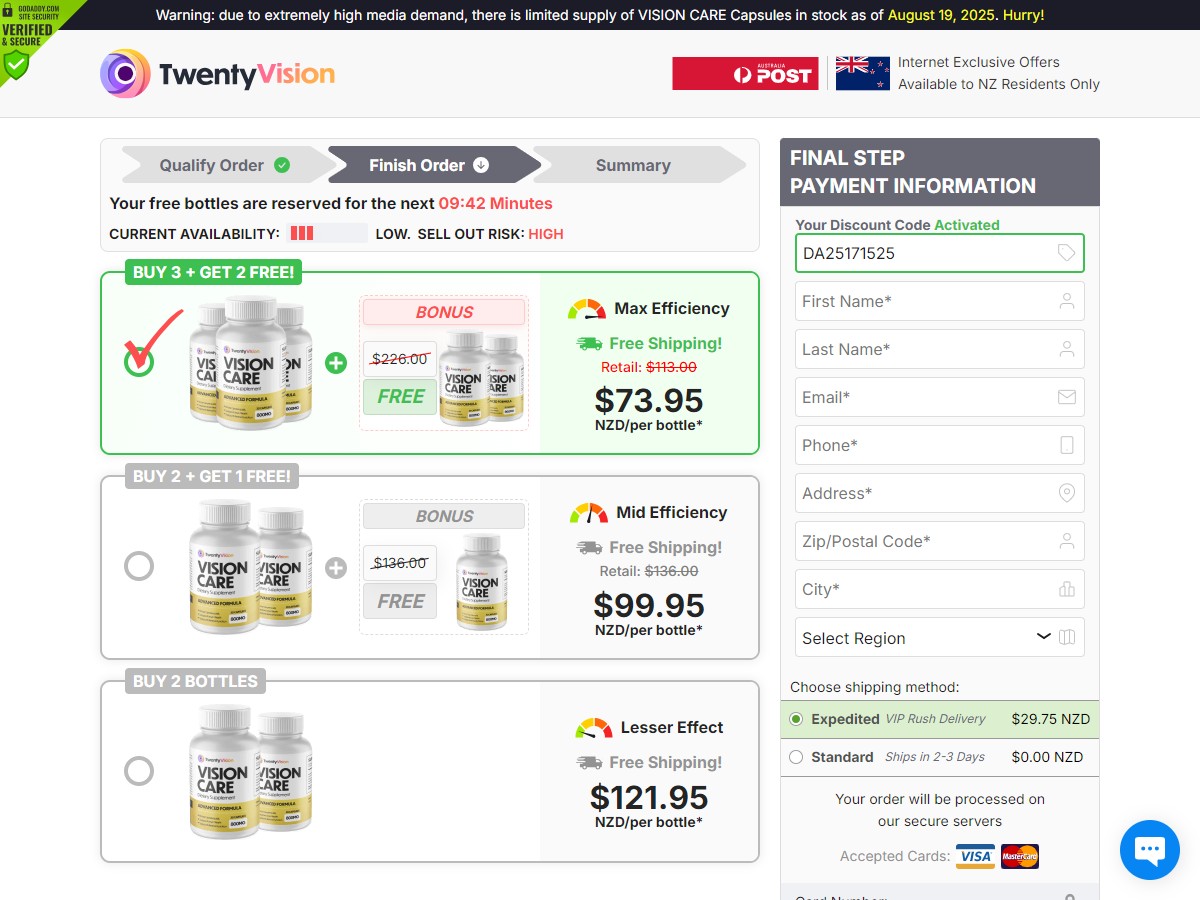
Task: Click the Australia Post logo
Action: (745, 74)
